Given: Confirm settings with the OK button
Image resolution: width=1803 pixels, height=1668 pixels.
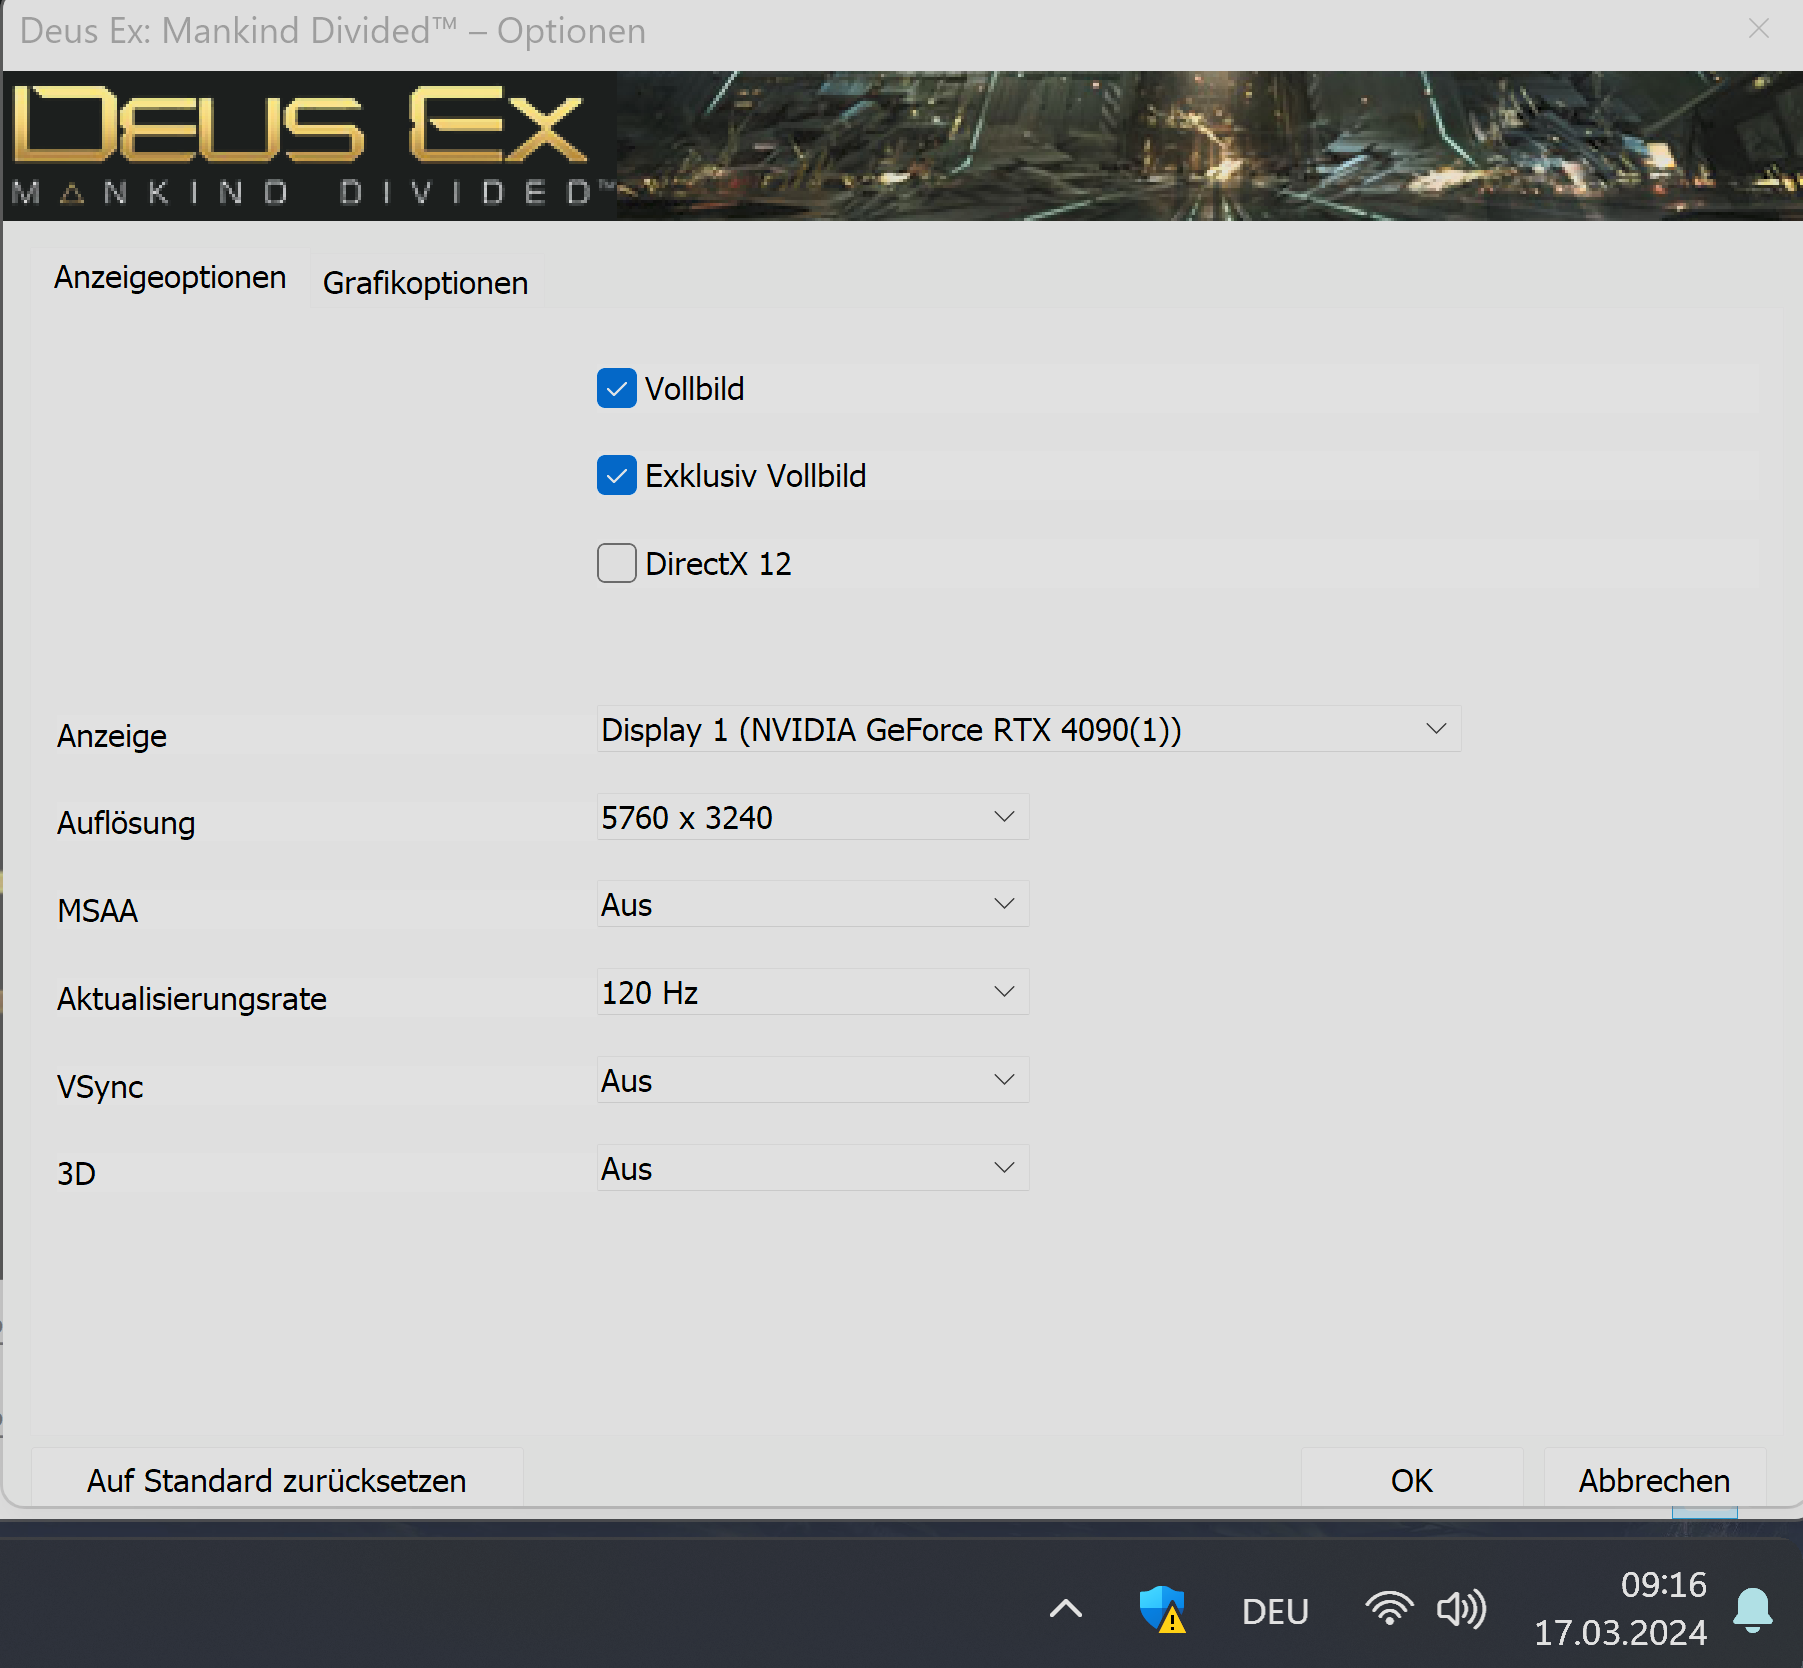Looking at the screenshot, I should click(x=1412, y=1480).
